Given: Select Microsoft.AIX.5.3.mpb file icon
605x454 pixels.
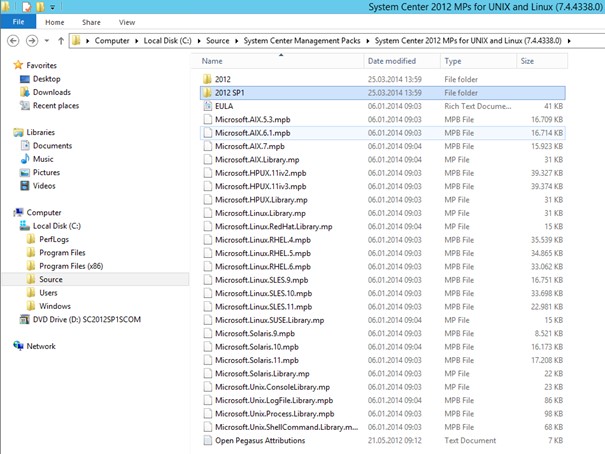Looking at the screenshot, I should coord(208,119).
